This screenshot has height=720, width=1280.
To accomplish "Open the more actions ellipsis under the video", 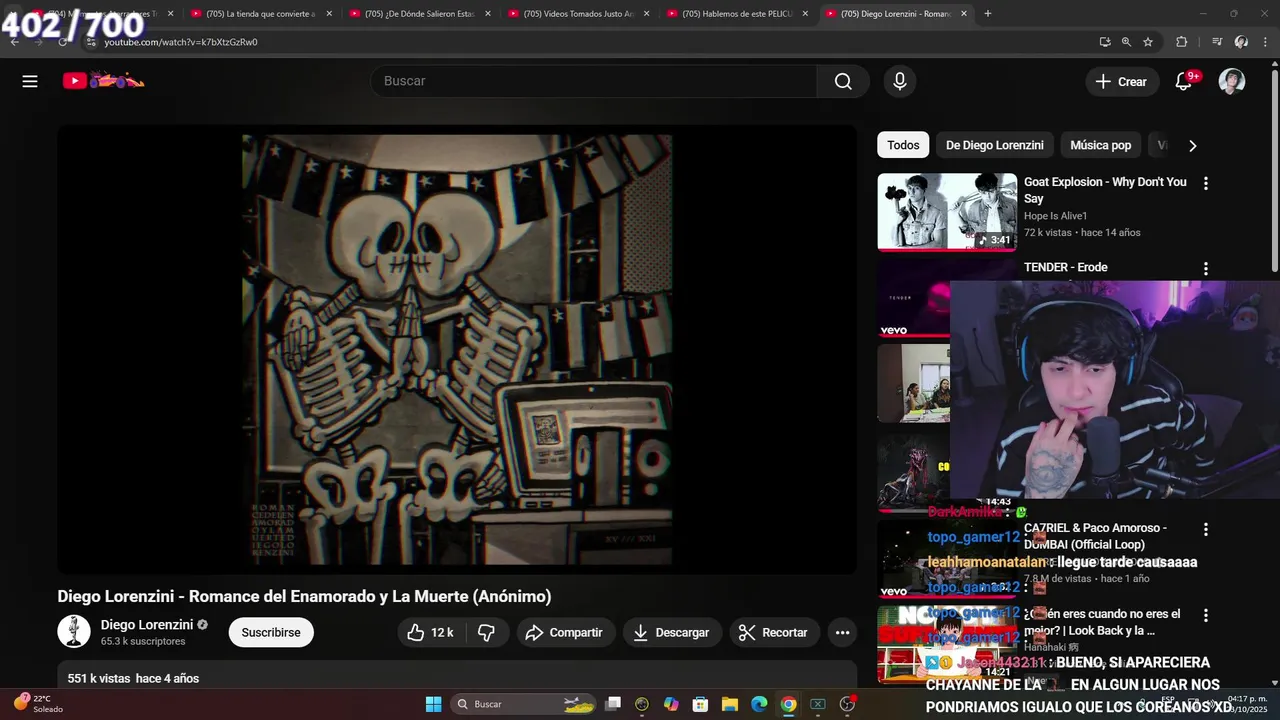I will point(842,632).
